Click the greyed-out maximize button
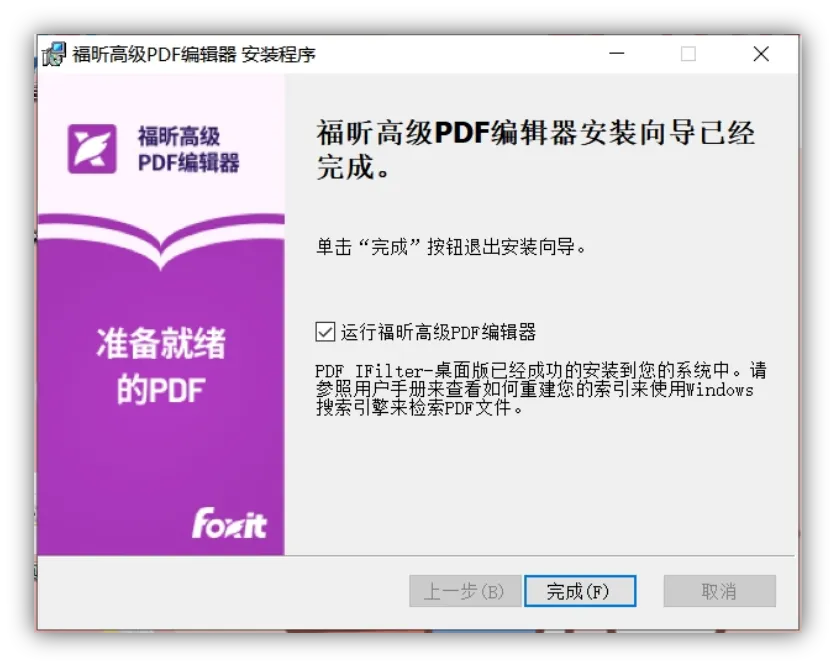The image size is (836, 666). (688, 54)
